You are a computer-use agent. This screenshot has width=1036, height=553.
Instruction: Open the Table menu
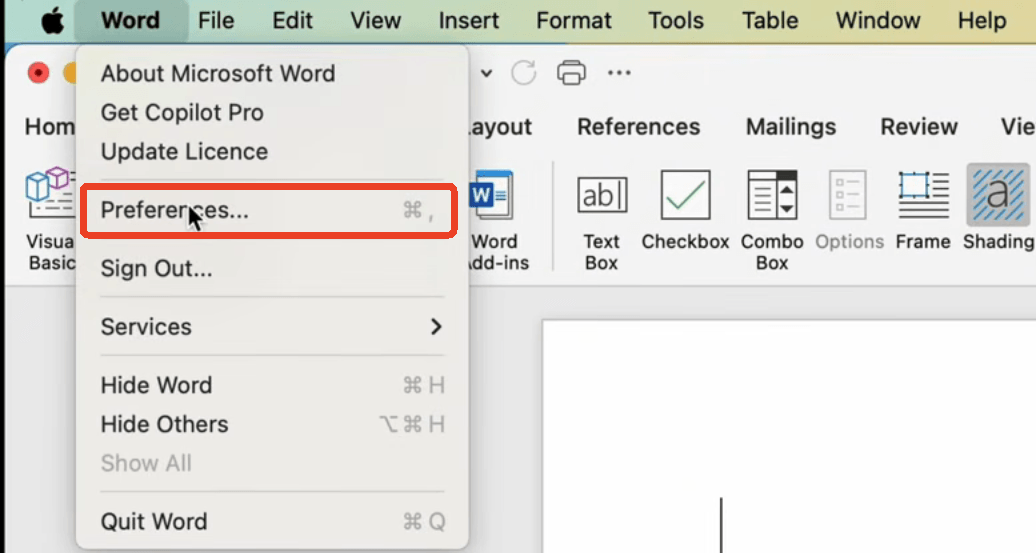pyautogui.click(x=770, y=20)
